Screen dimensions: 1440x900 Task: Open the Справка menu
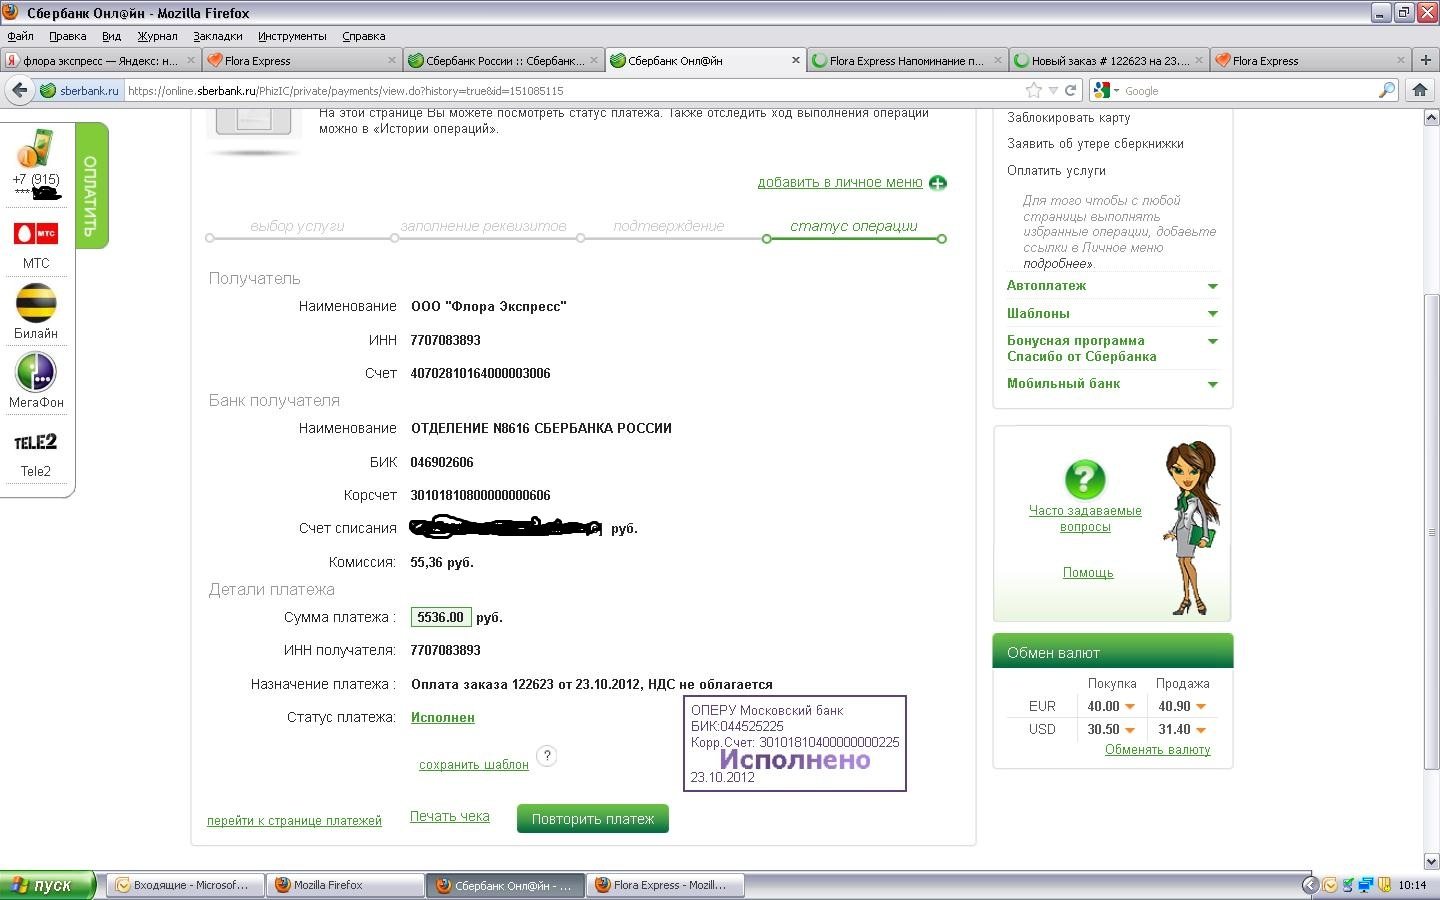(x=363, y=36)
